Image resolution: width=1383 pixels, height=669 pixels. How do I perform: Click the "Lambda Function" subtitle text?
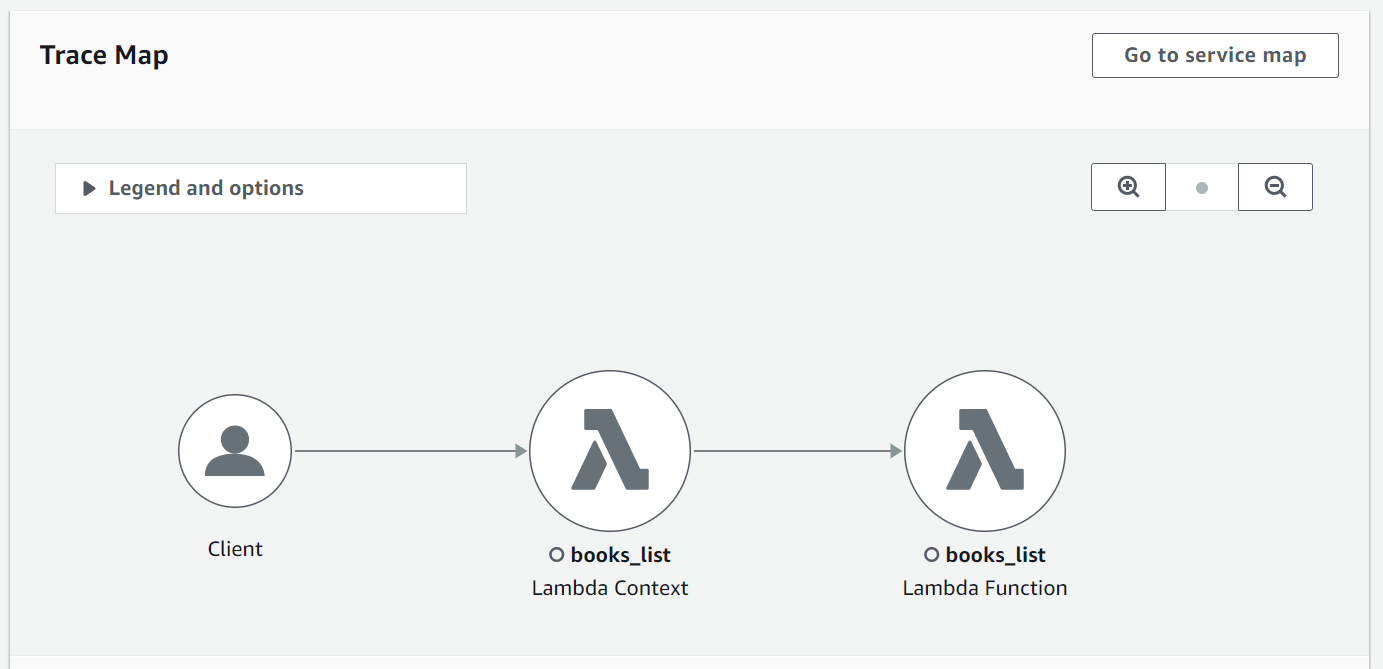coord(985,588)
